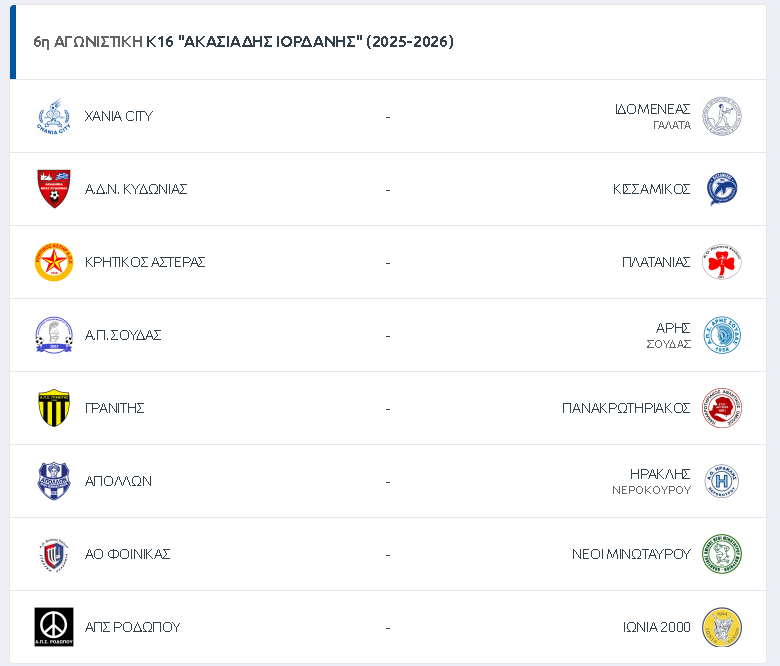Open the ΑΟ ΦΟΙΝΙΚΑΣ team link

tap(128, 554)
